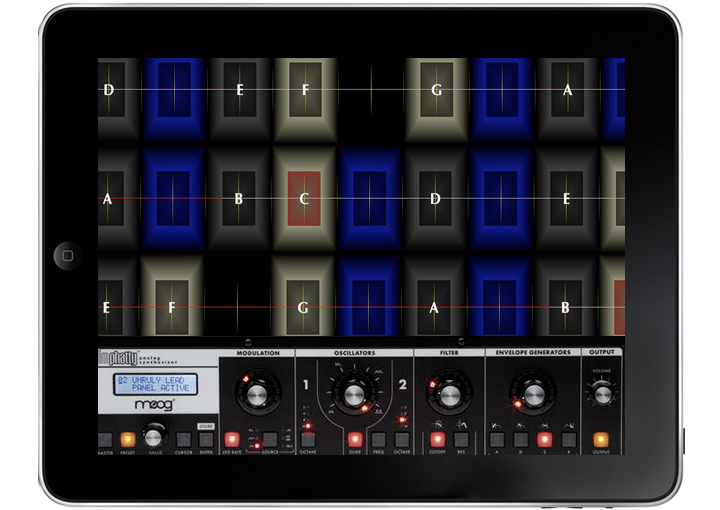Tap the modulation Source button

(x=270, y=440)
